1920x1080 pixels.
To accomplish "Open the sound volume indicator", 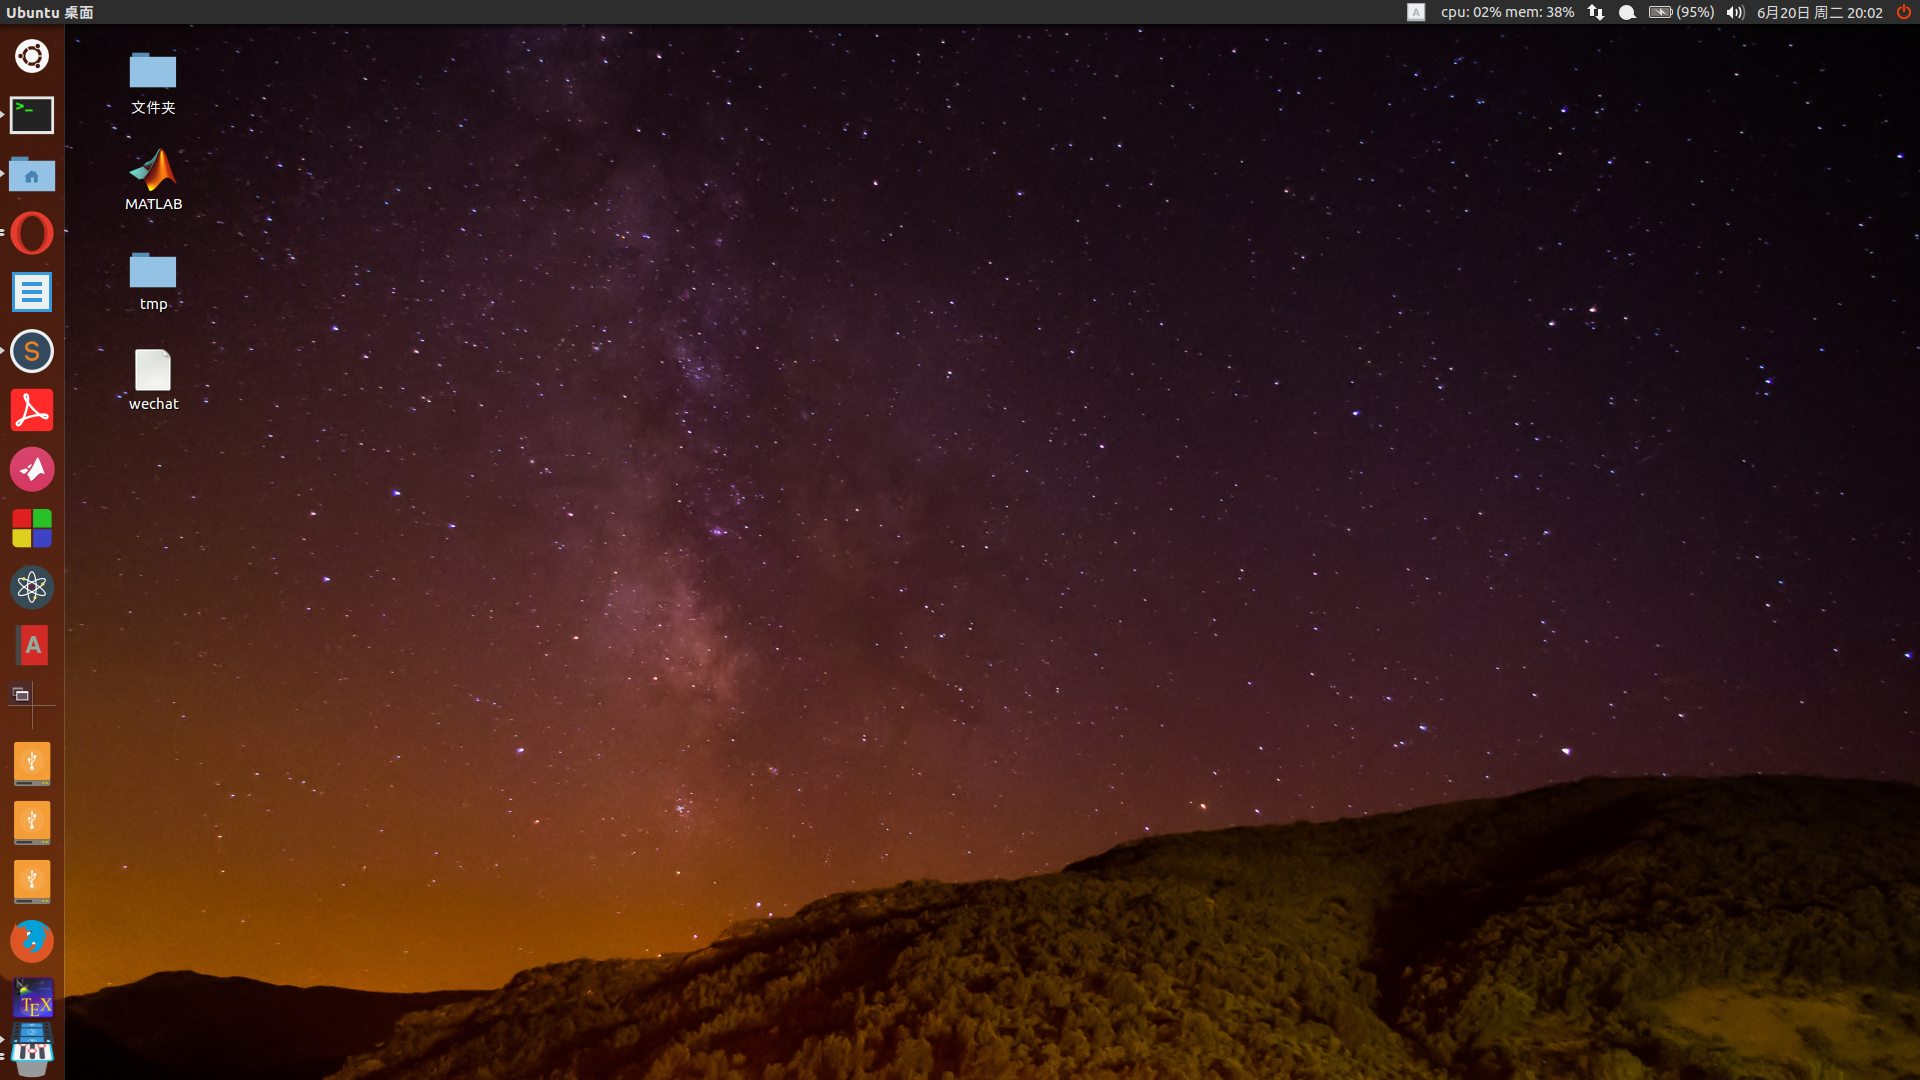I will [x=1735, y=12].
